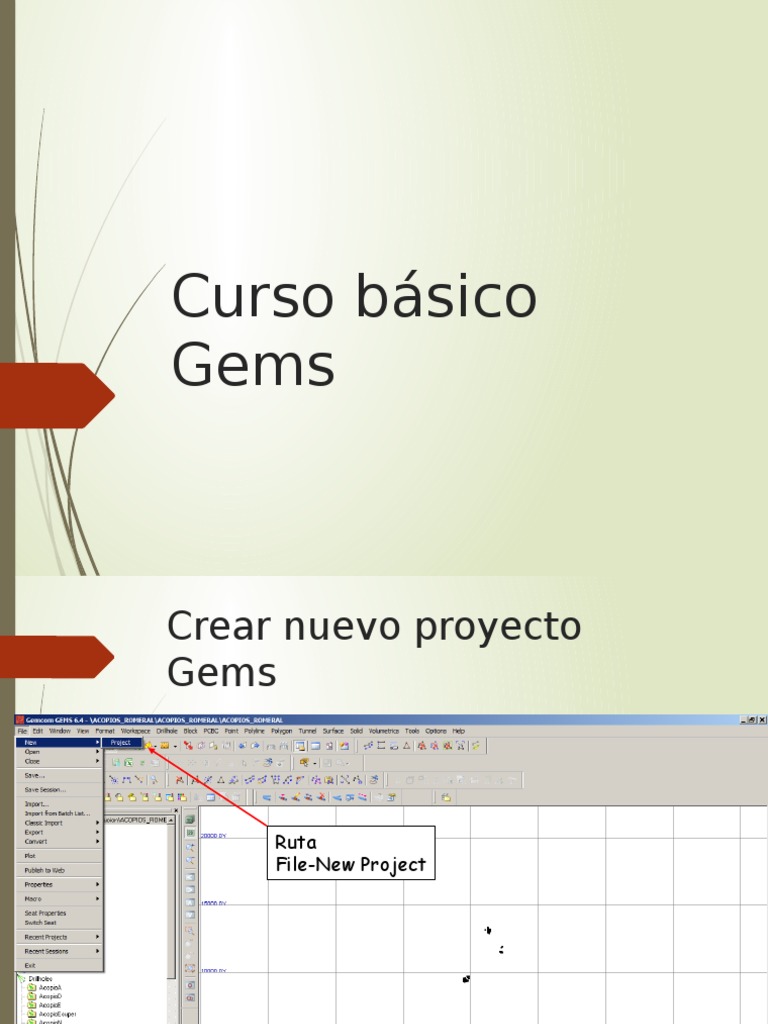Choose Import from Batch List...
Image resolution: width=768 pixels, height=1024 pixels.
pyautogui.click(x=59, y=814)
